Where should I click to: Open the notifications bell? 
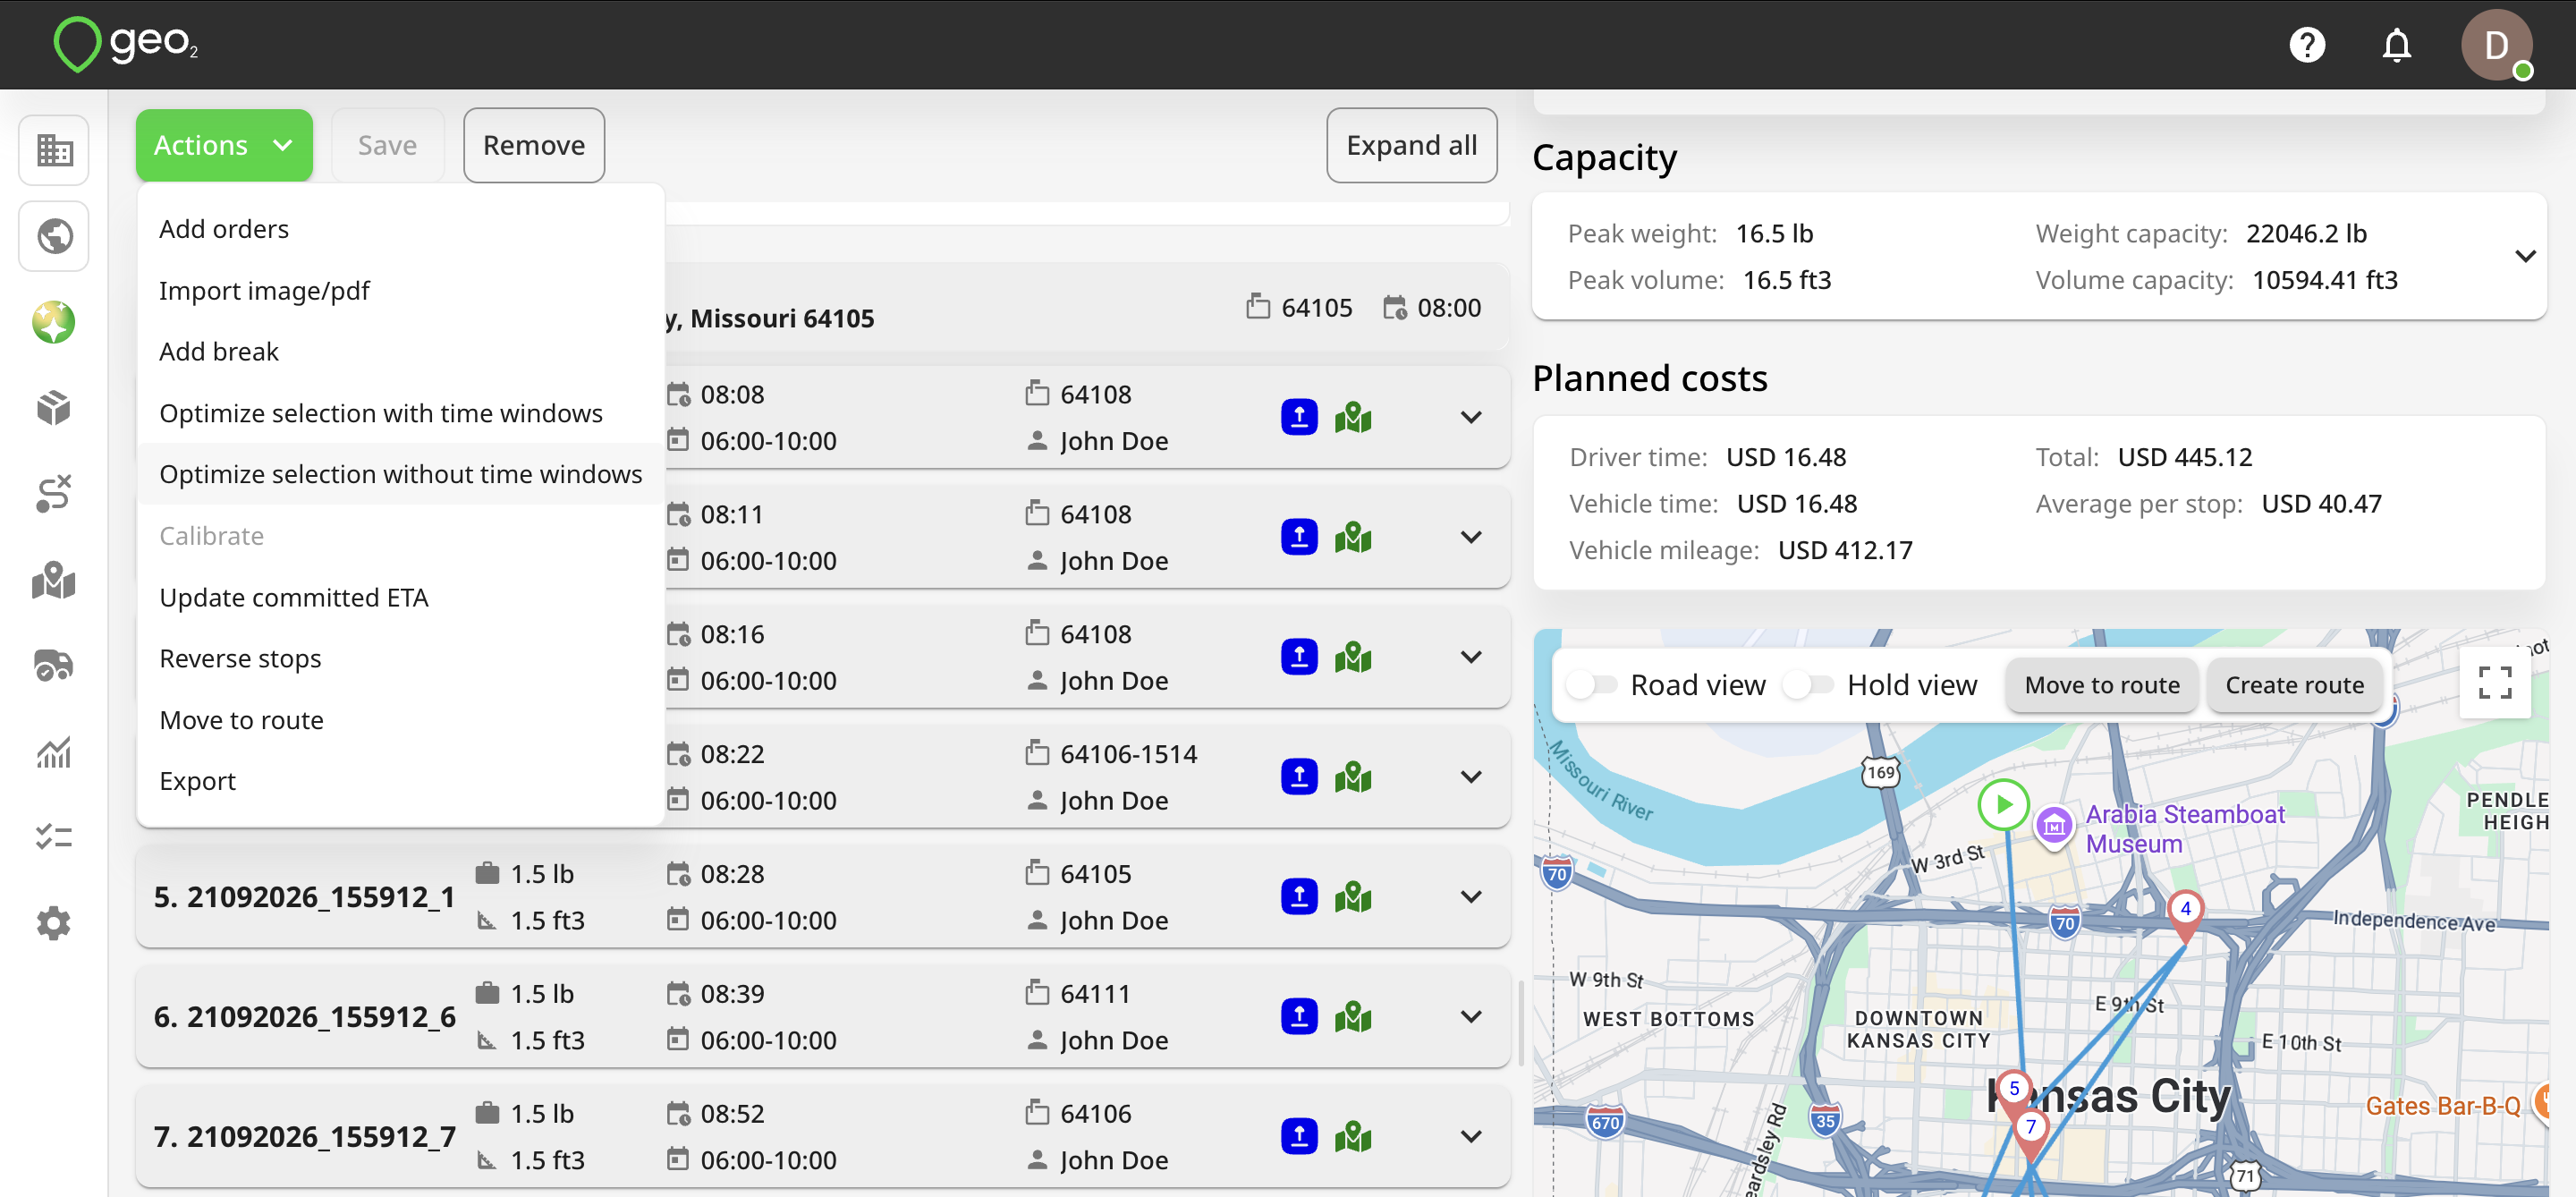point(2397,45)
